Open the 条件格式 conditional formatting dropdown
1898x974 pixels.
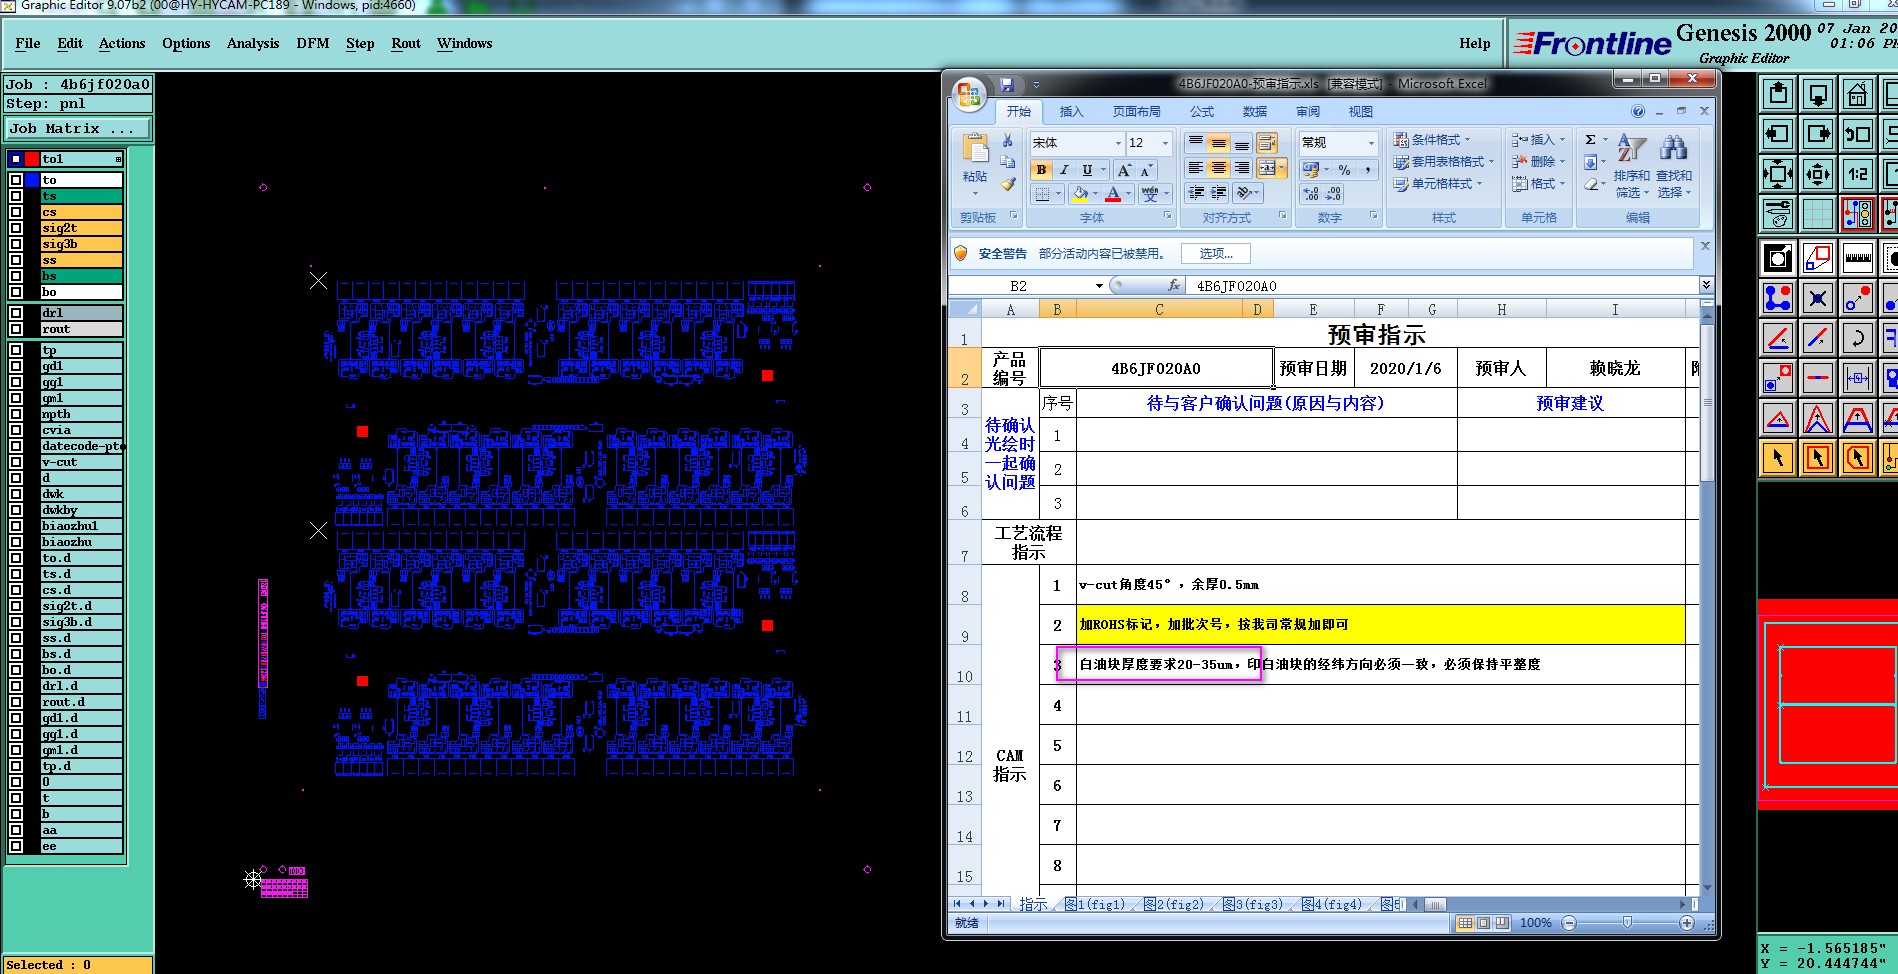(x=1432, y=140)
